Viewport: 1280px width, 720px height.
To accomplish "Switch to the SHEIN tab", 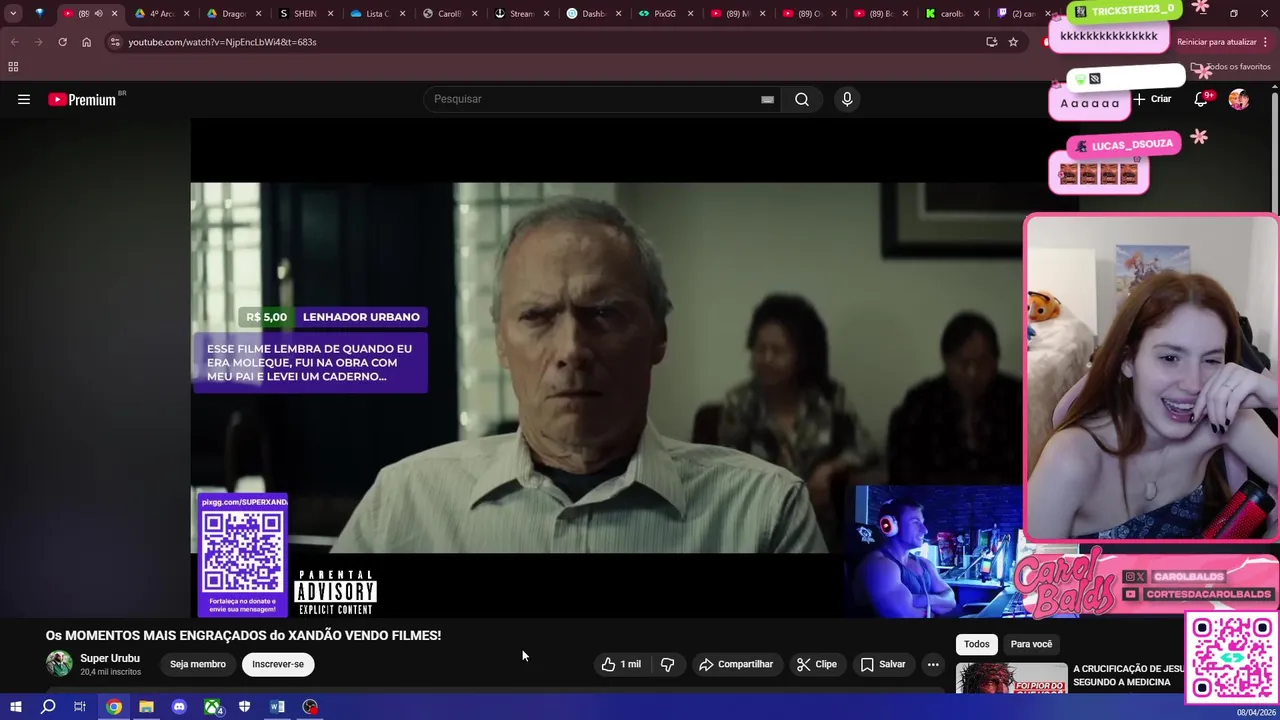I will pos(306,14).
